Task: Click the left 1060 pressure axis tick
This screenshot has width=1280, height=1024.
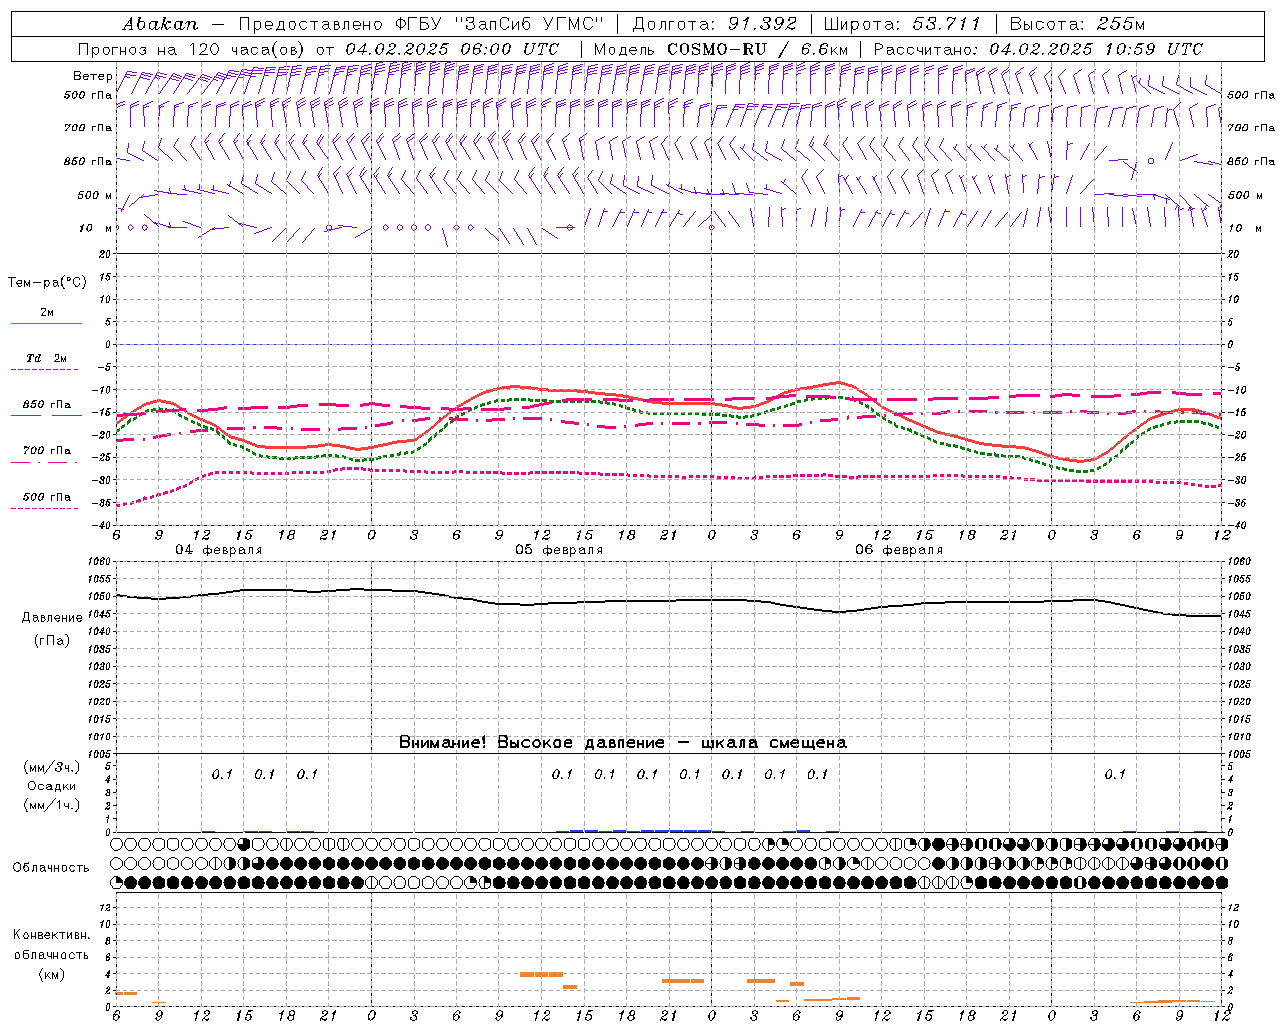Action: (x=102, y=562)
